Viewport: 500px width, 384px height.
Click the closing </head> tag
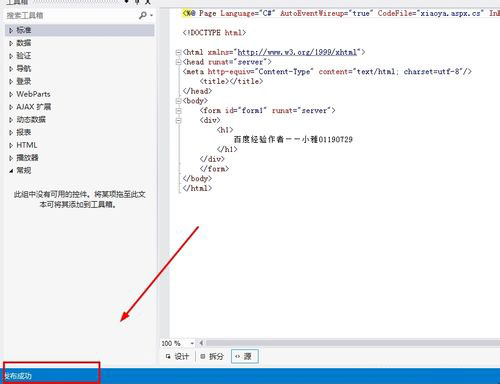(x=197, y=91)
